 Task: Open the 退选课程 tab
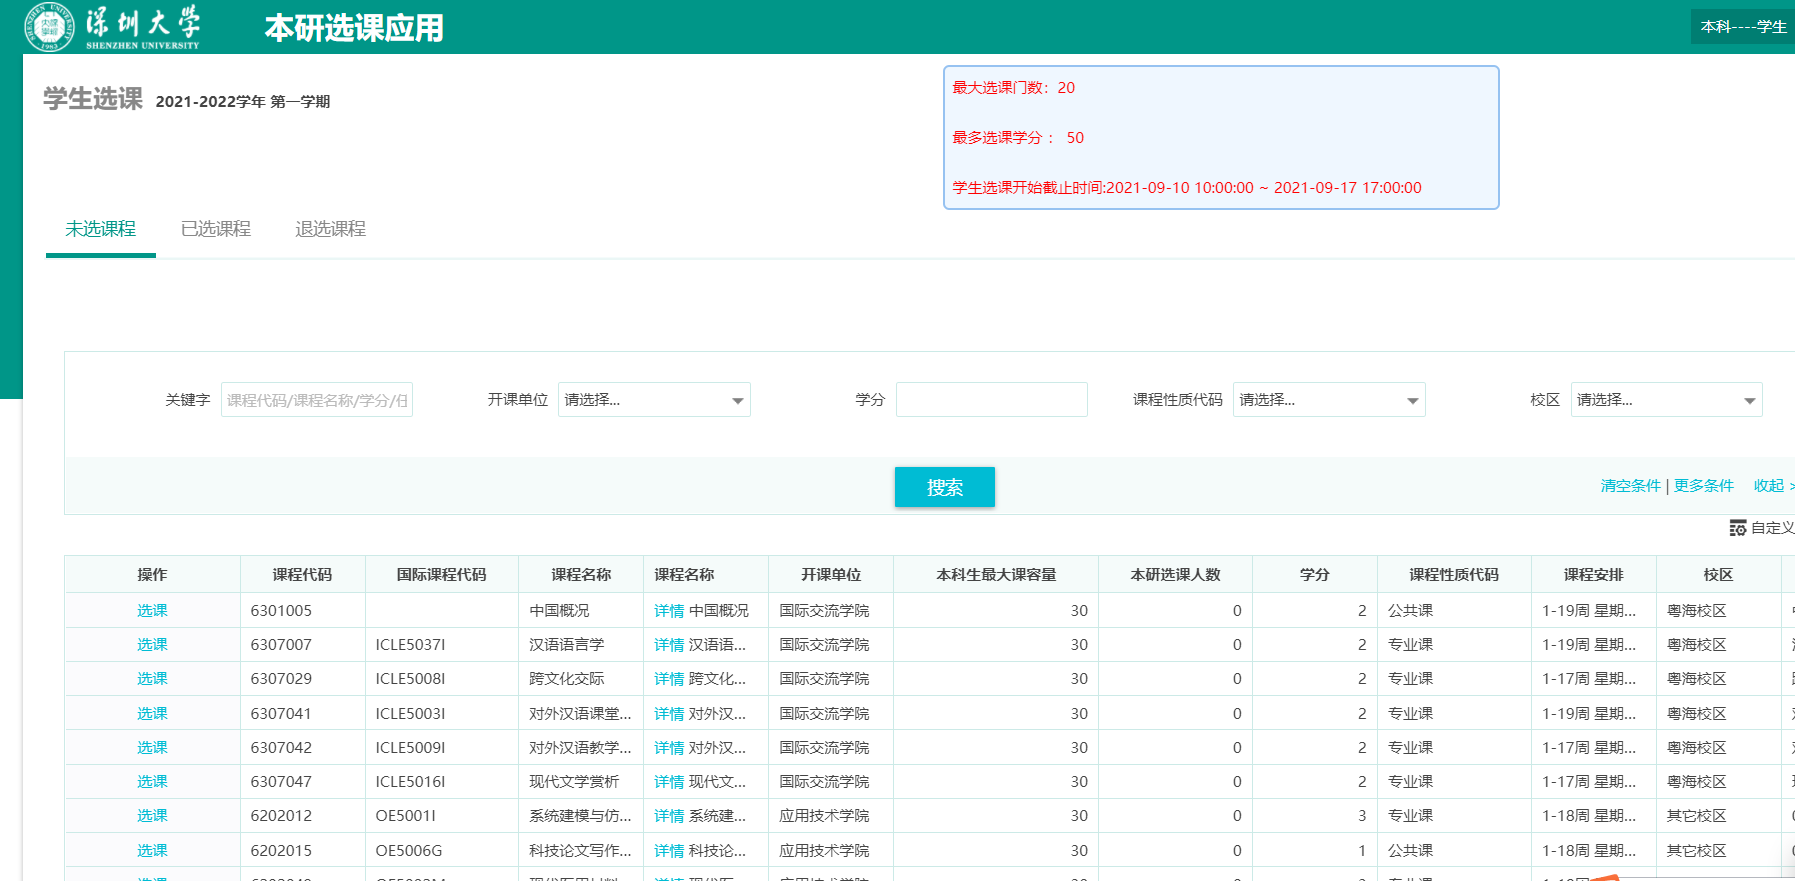click(x=330, y=229)
